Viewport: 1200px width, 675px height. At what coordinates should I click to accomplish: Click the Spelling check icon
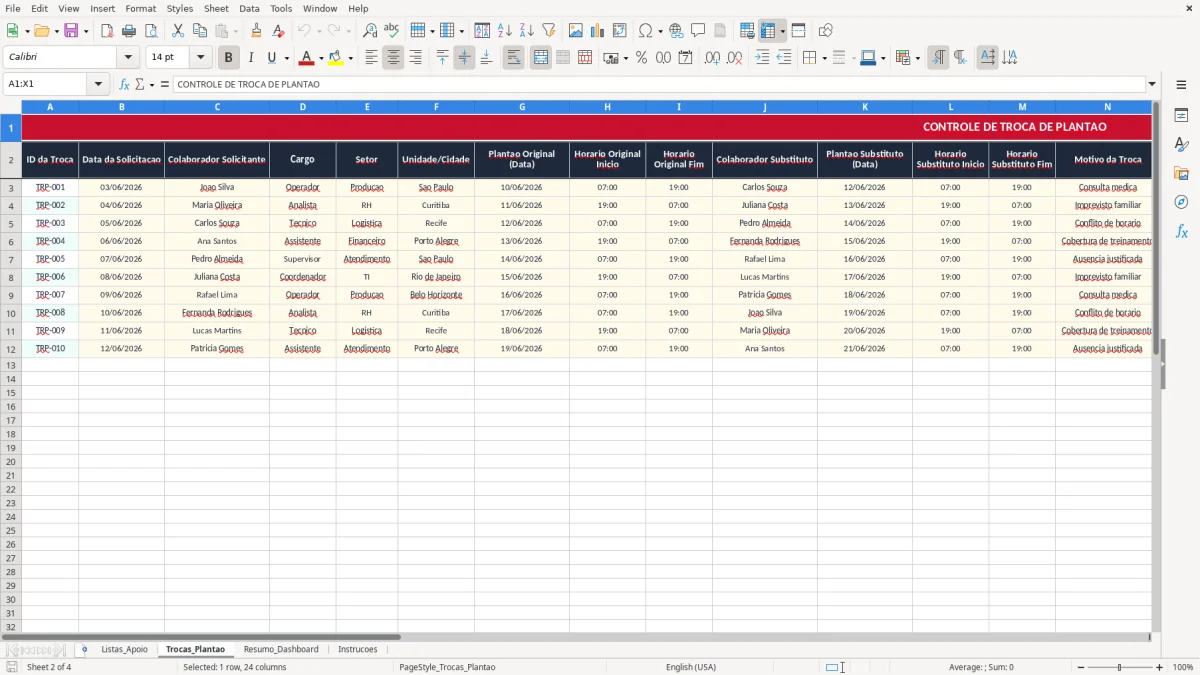pos(392,31)
